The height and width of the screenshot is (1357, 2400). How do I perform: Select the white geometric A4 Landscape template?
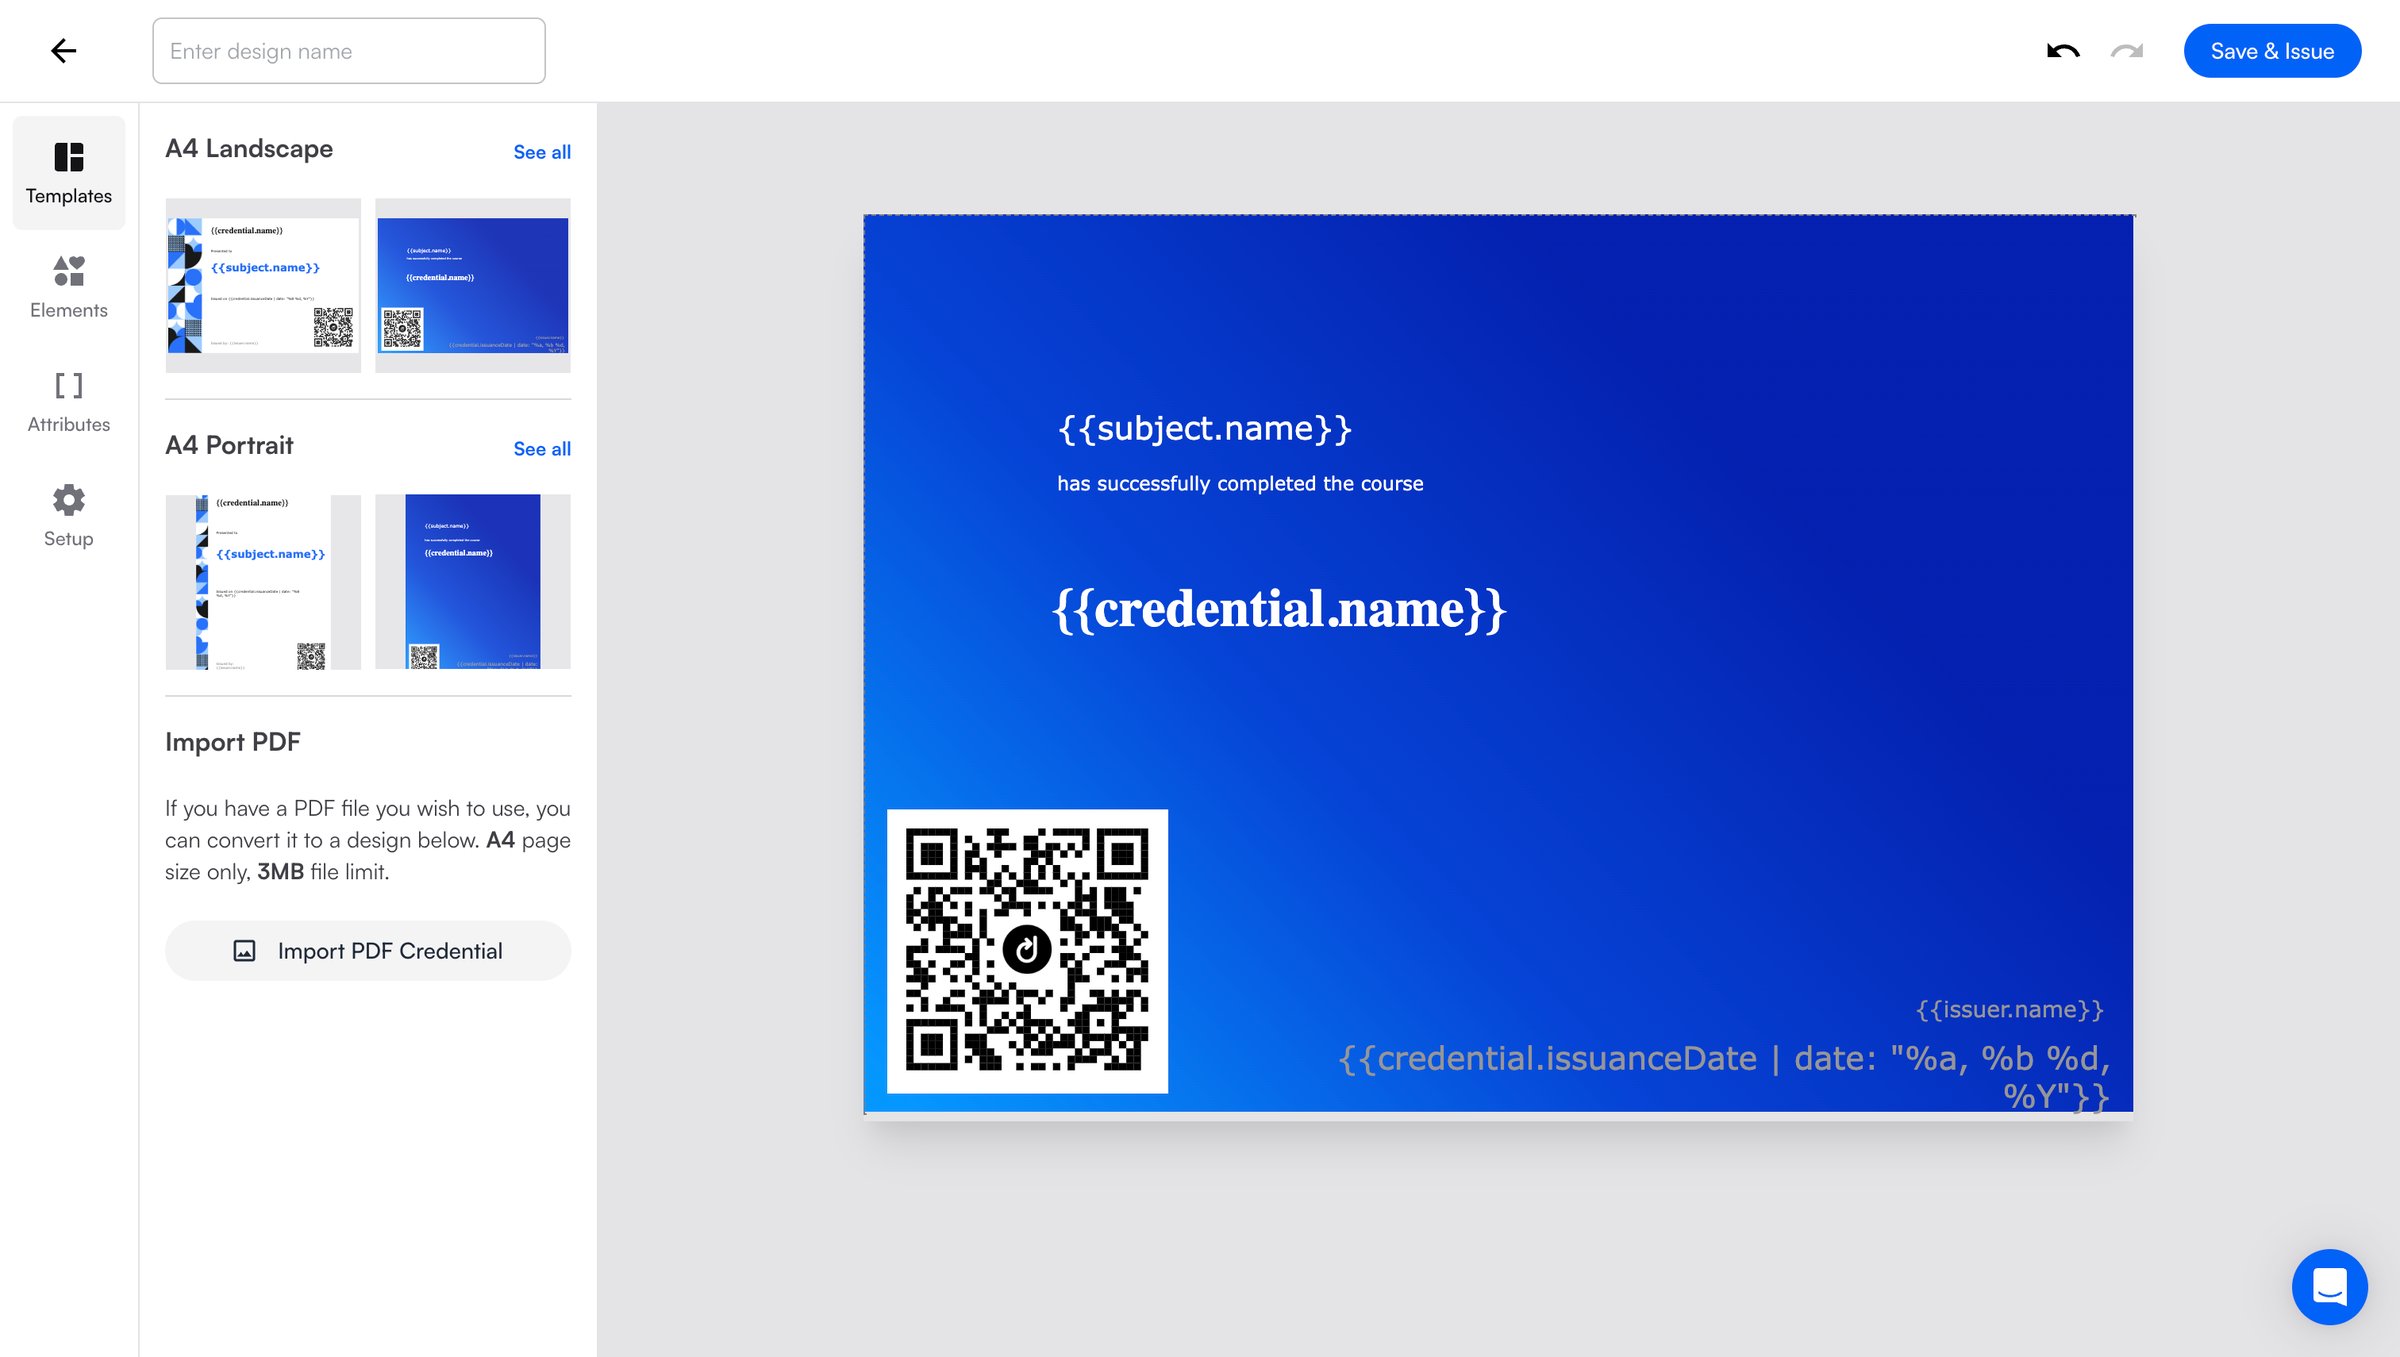pos(263,285)
